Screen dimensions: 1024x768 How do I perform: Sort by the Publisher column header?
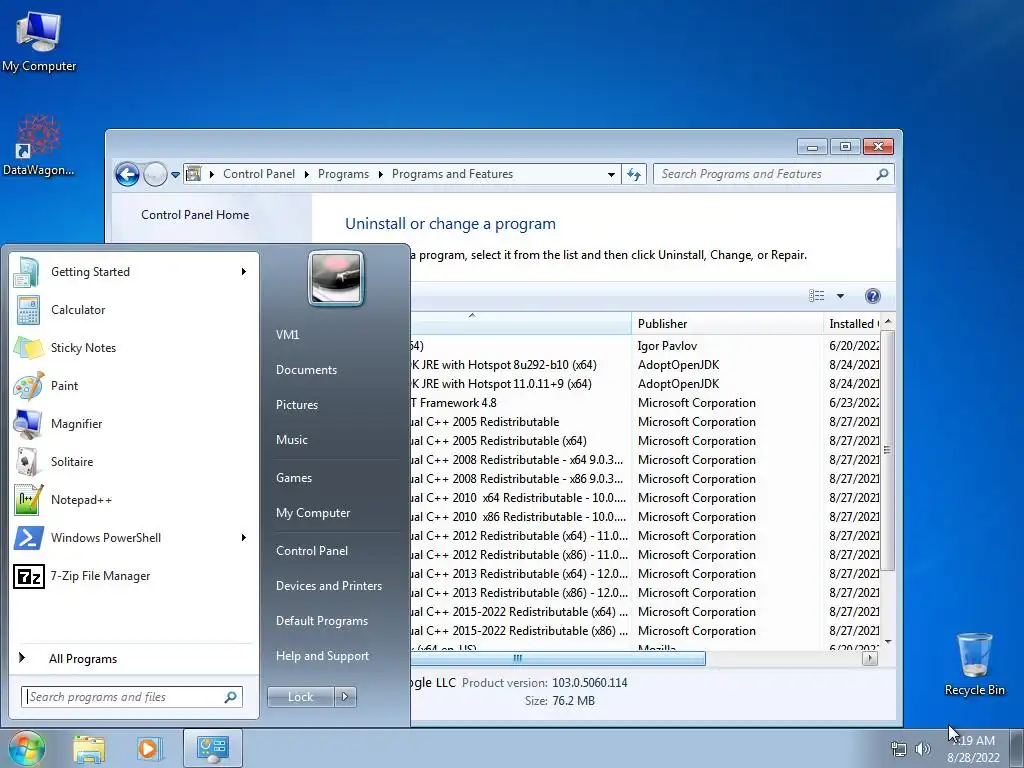727,324
